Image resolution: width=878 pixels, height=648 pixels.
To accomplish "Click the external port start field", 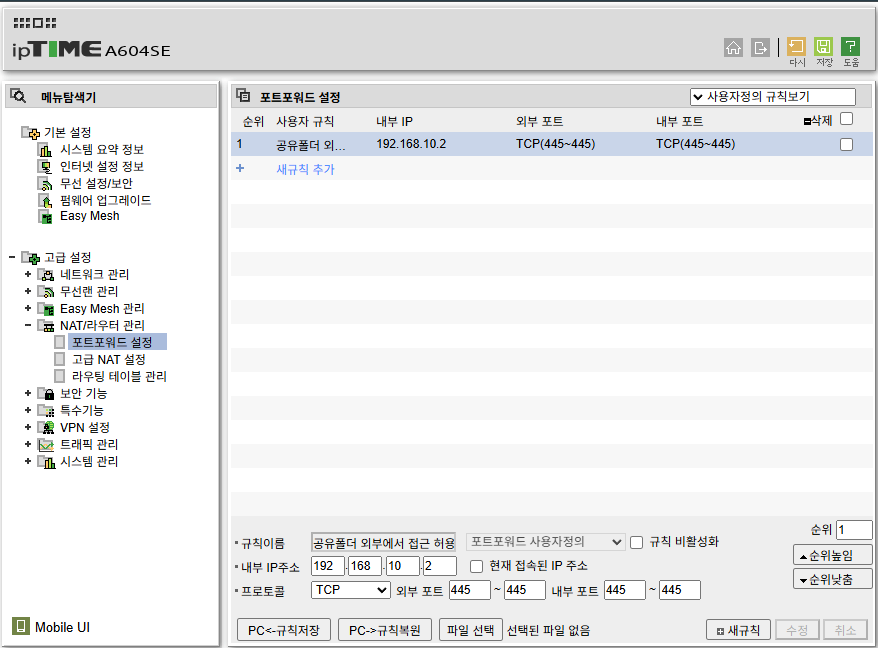I will (470, 590).
